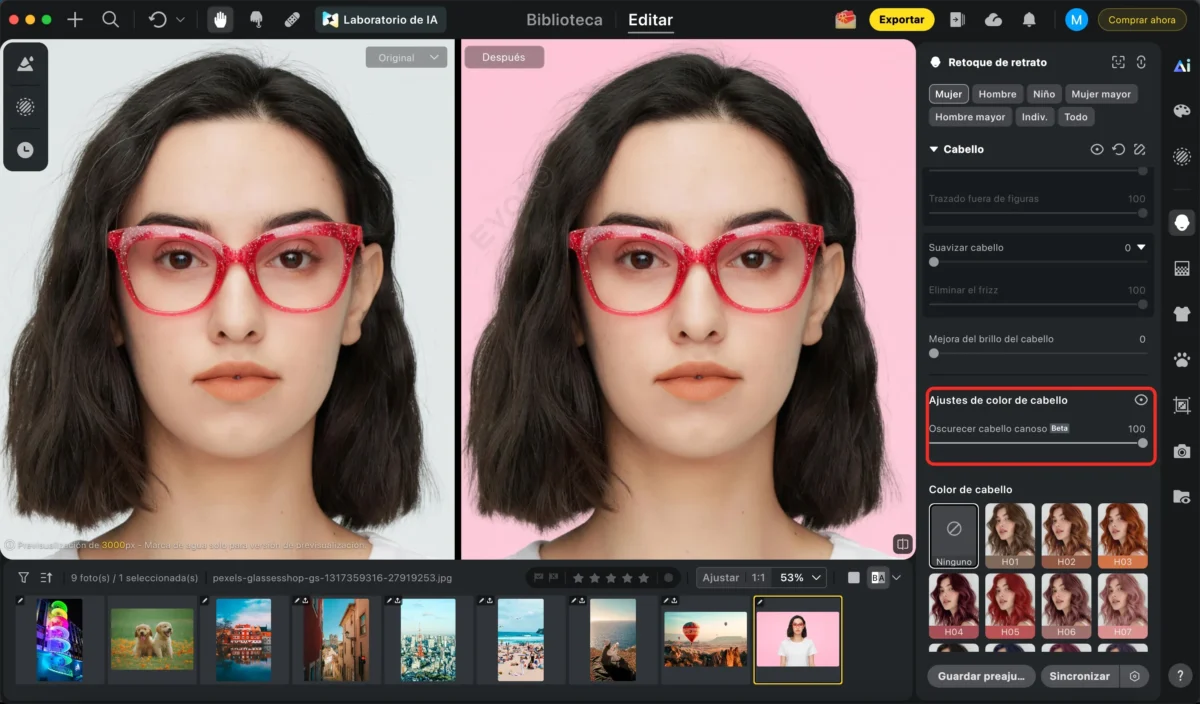
Task: Select the bandage healing tool
Action: (x=292, y=20)
